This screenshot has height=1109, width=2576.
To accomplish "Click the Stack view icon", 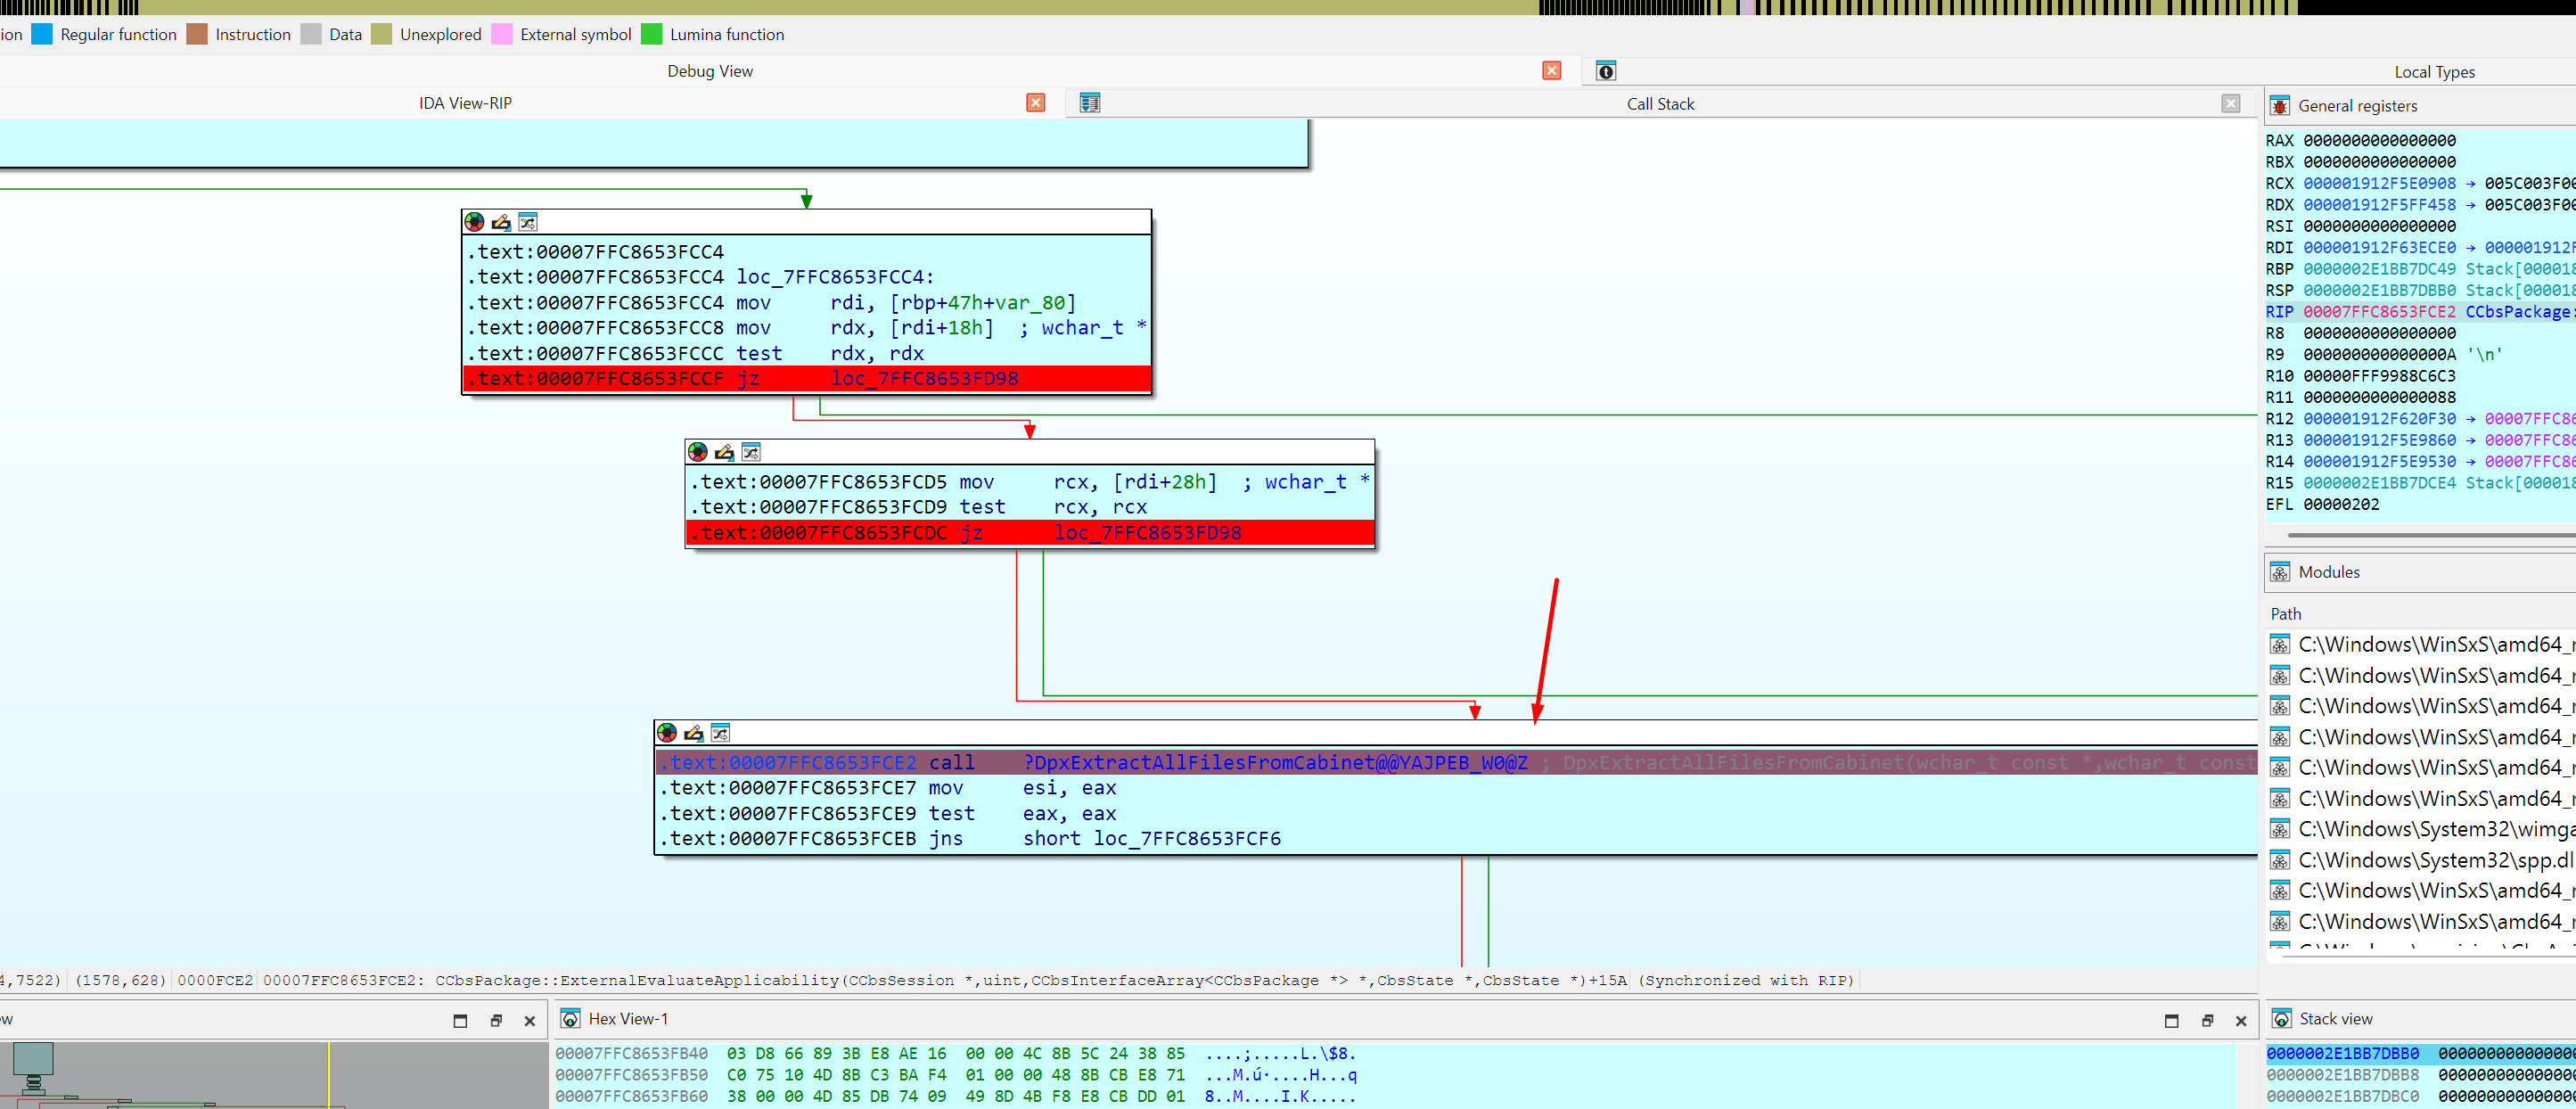I will point(2281,1019).
